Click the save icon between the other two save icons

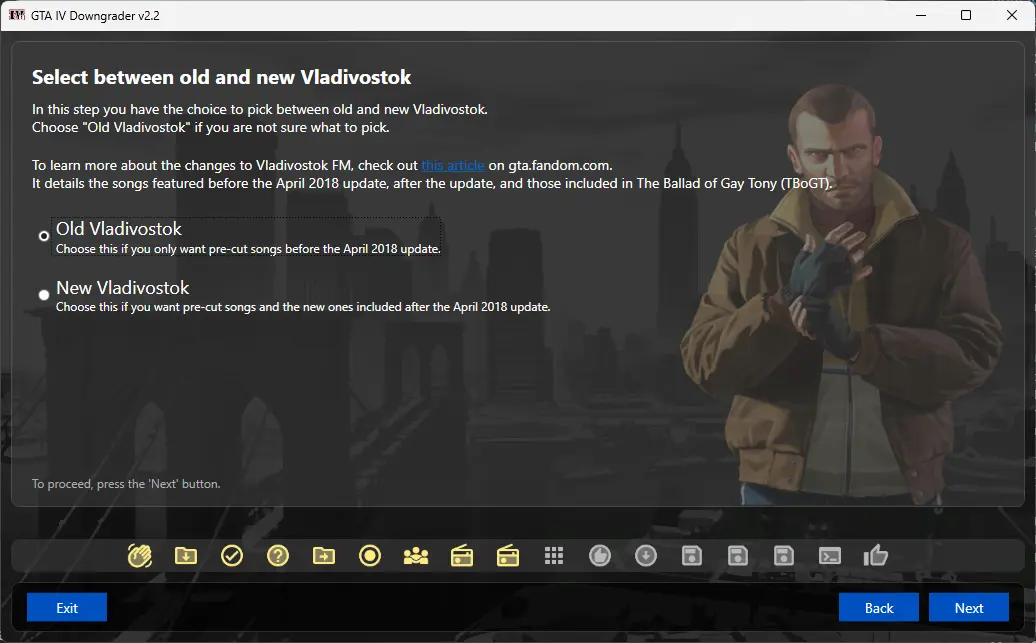coord(737,556)
